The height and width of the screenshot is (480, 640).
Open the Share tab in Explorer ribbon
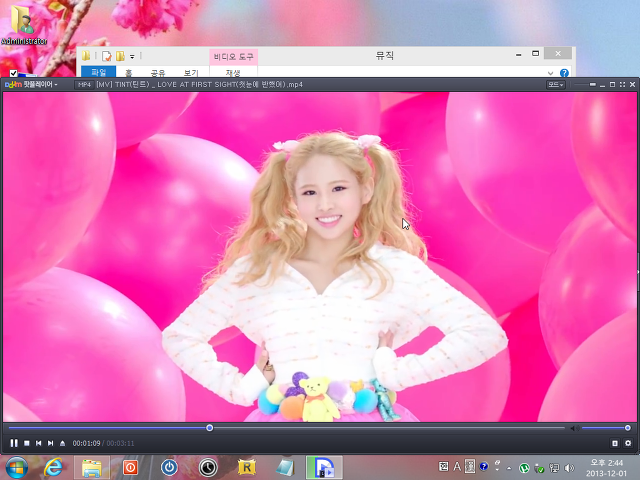pyautogui.click(x=158, y=73)
